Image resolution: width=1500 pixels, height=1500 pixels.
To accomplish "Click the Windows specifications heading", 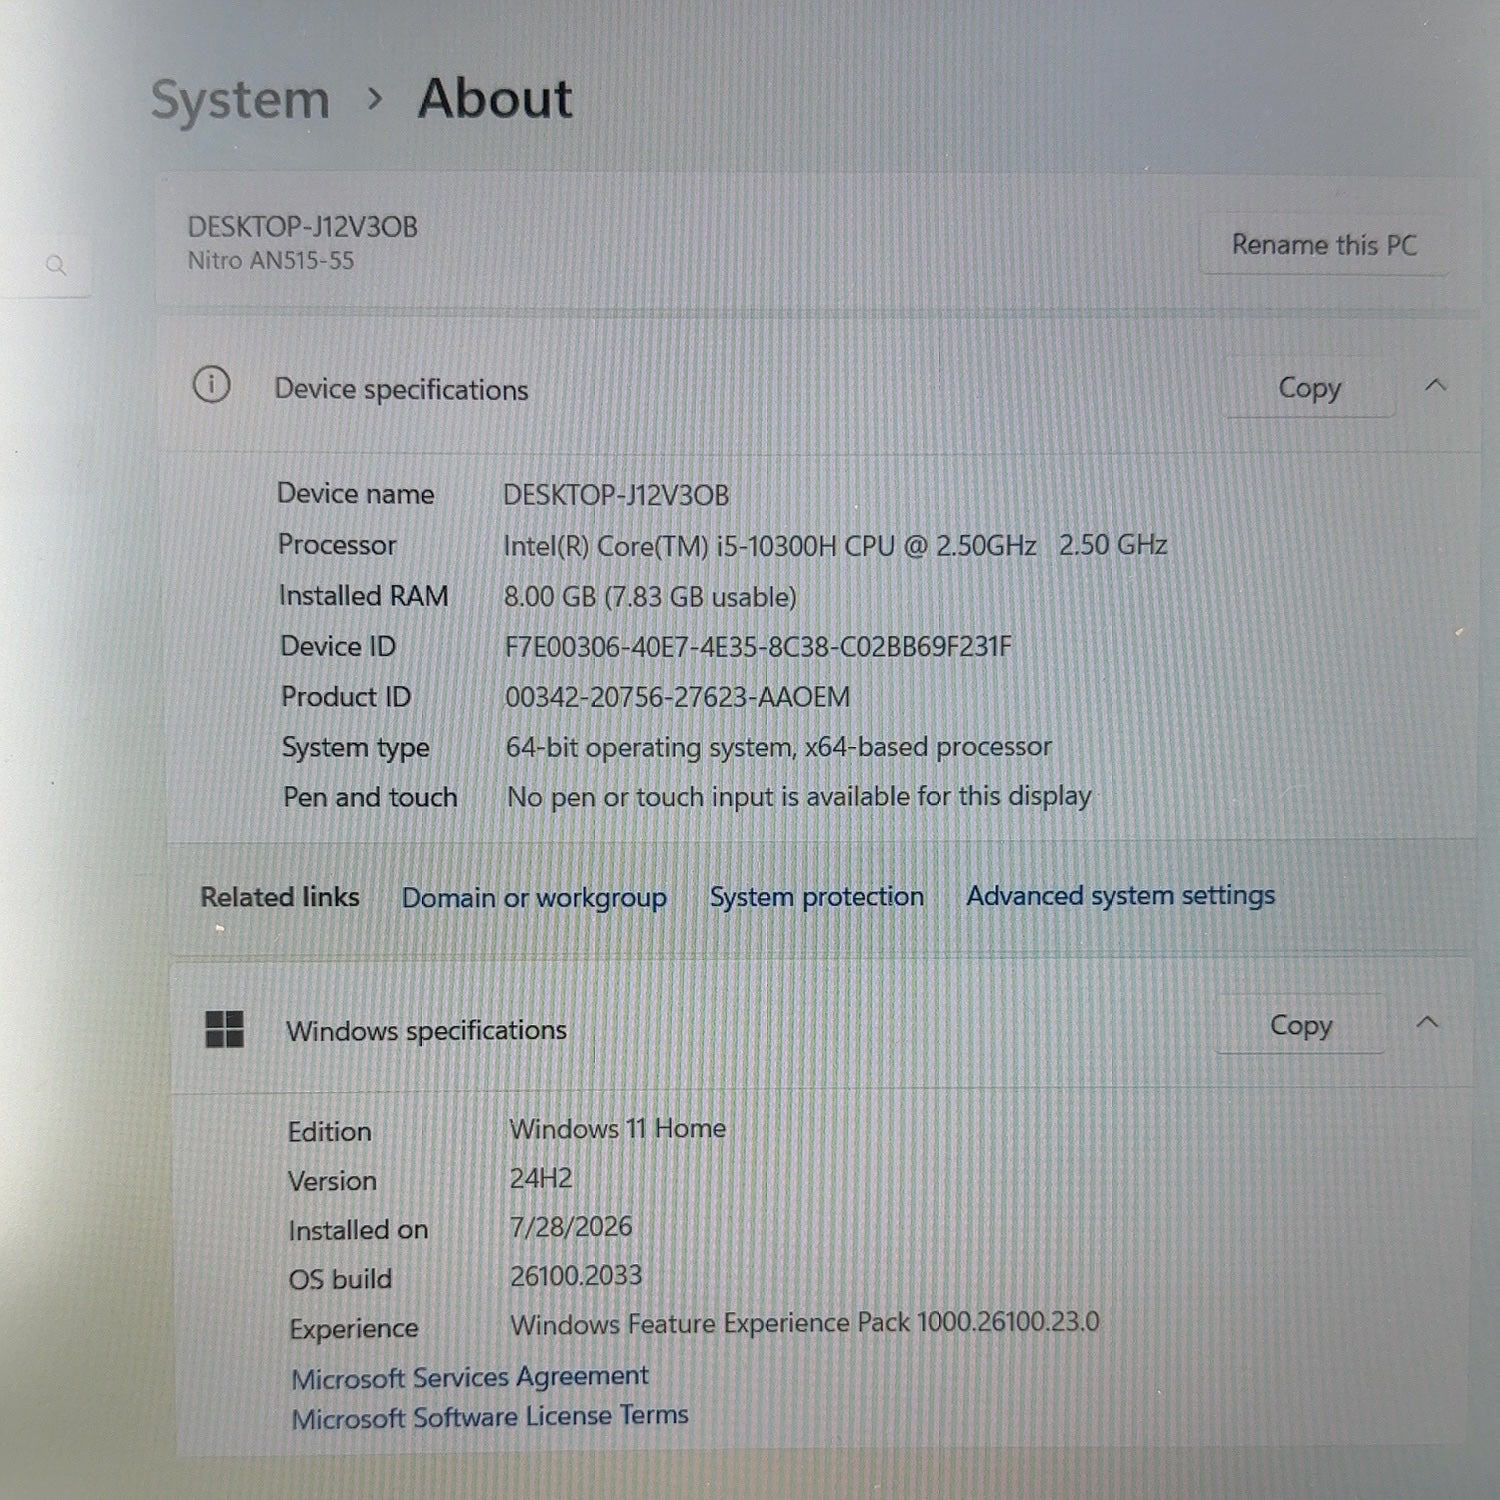I will click(427, 1031).
